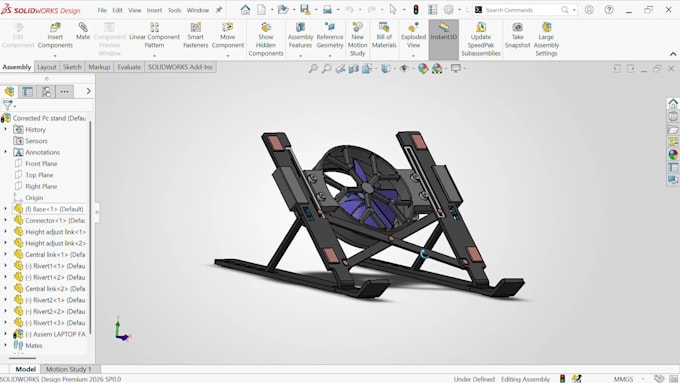
Task: Click the Home icon in title bar
Action: coord(245,10)
